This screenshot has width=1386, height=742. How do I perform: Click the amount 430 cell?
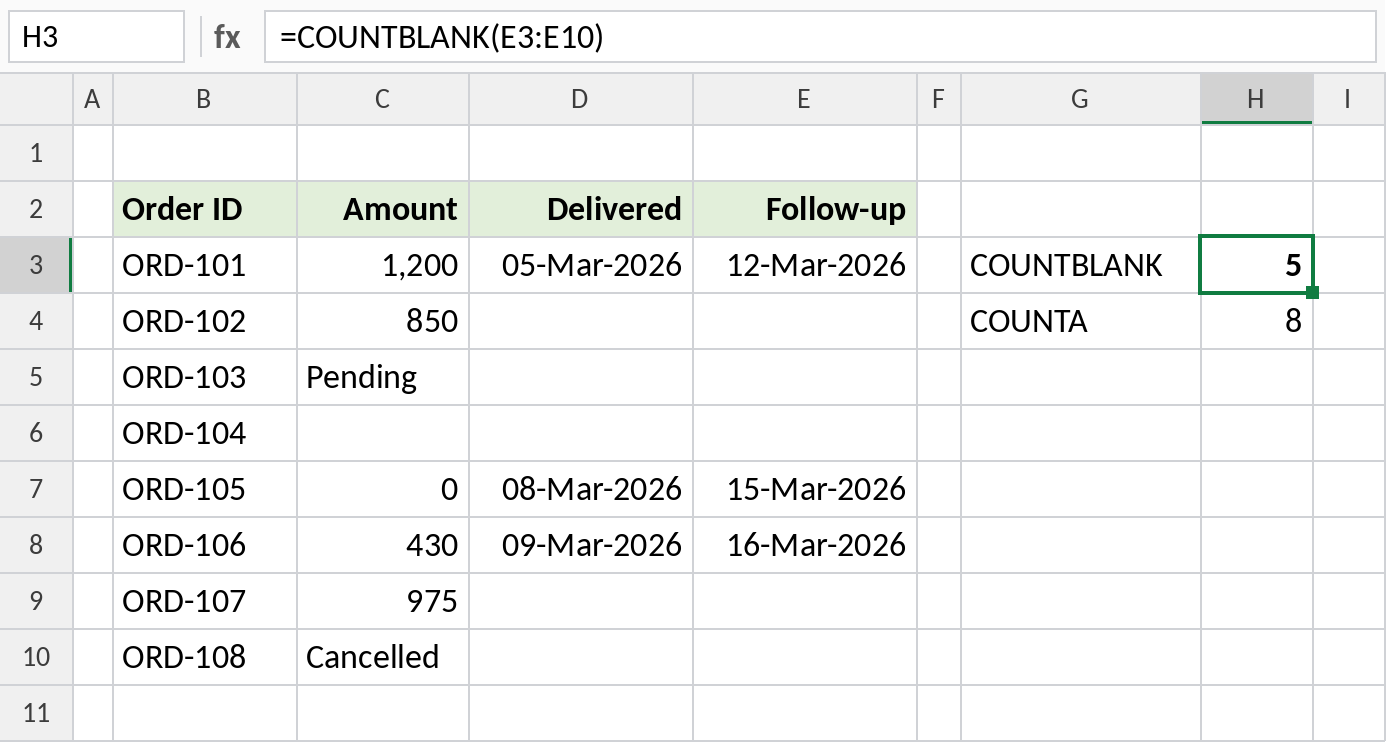coord(383,545)
